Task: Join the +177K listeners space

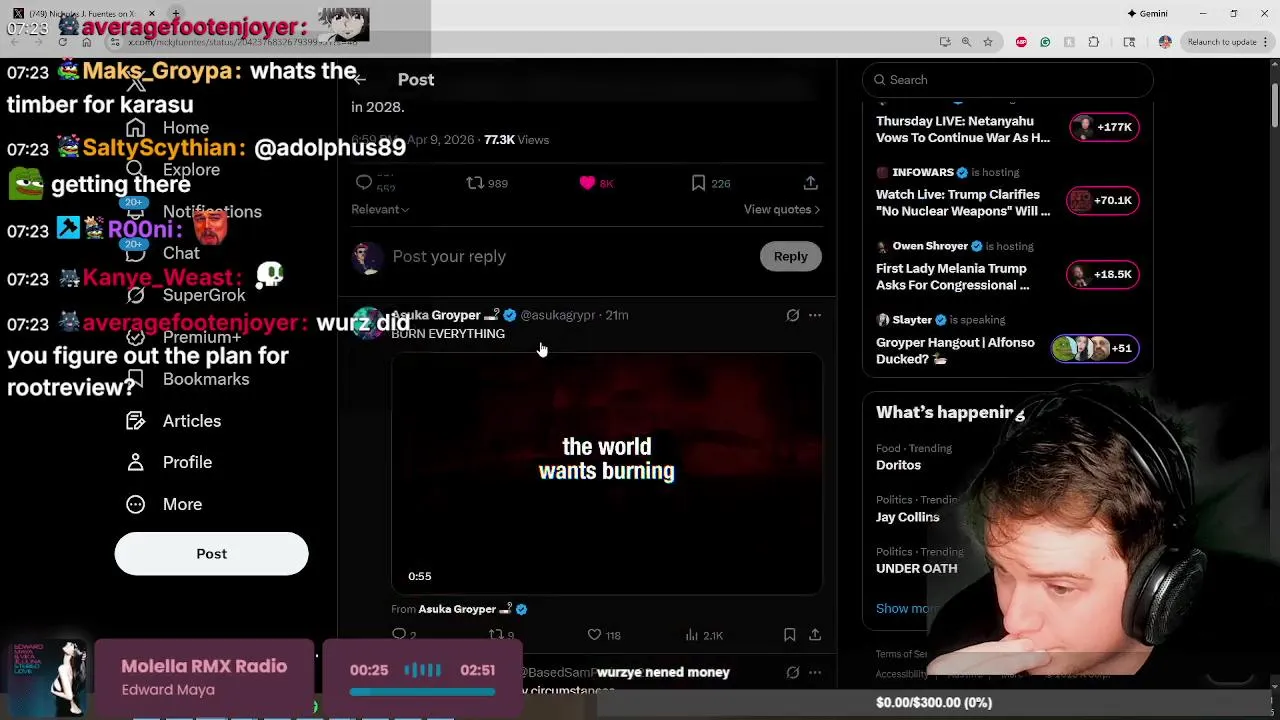Action: click(x=1103, y=127)
